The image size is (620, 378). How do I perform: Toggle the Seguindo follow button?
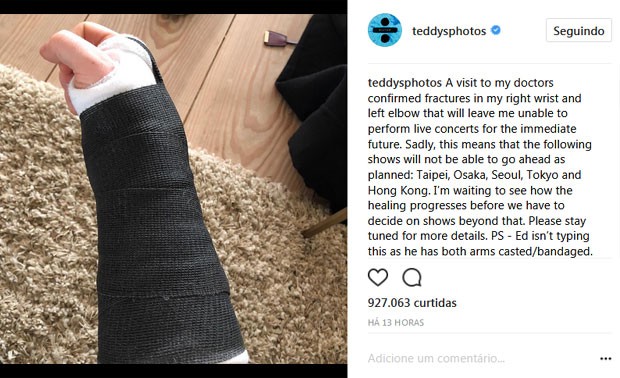pyautogui.click(x=578, y=30)
